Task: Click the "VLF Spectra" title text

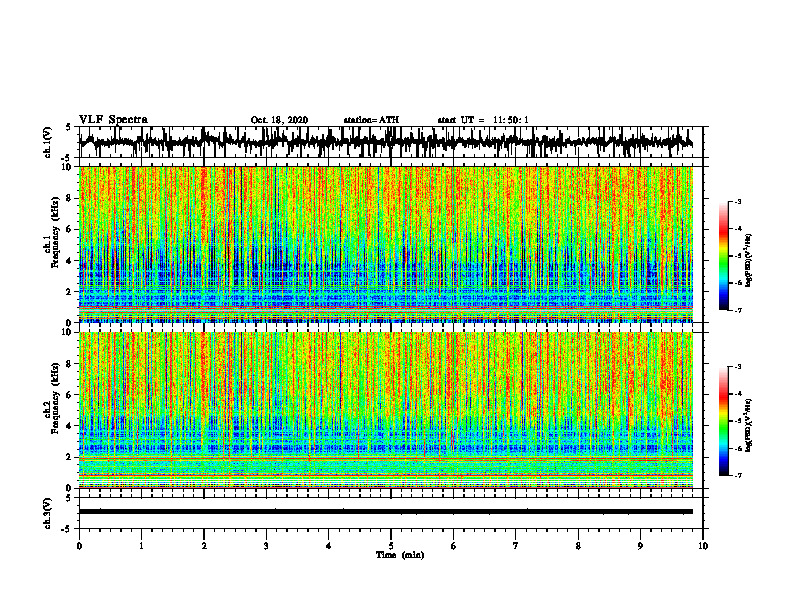Action: 113,120
